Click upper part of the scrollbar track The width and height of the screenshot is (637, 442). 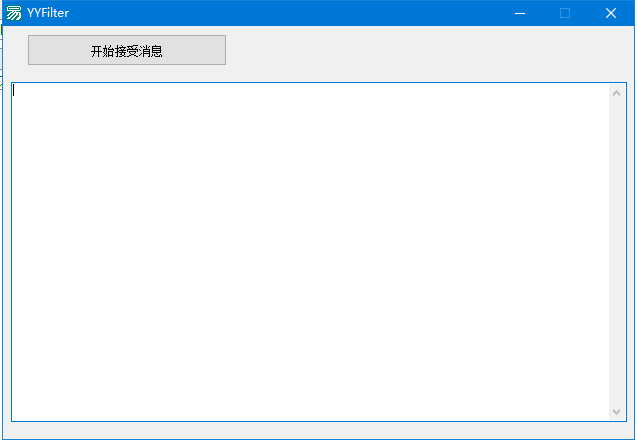click(x=616, y=150)
